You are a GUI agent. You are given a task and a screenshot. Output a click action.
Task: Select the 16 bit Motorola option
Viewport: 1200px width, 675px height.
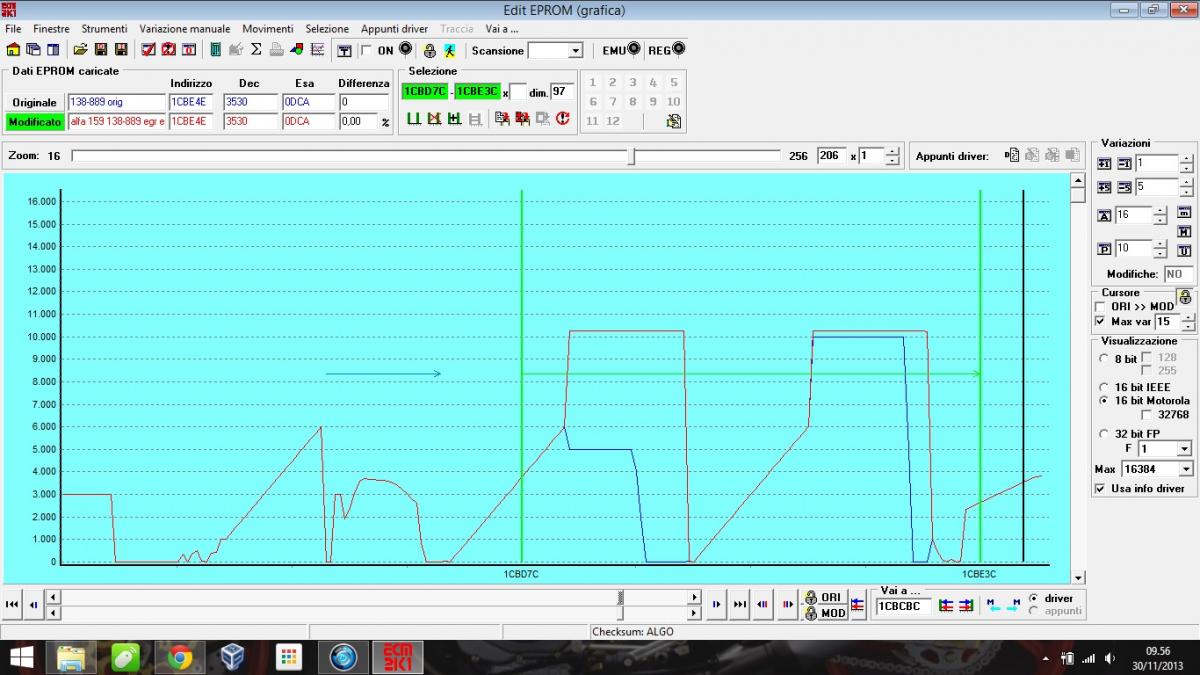tap(1105, 400)
